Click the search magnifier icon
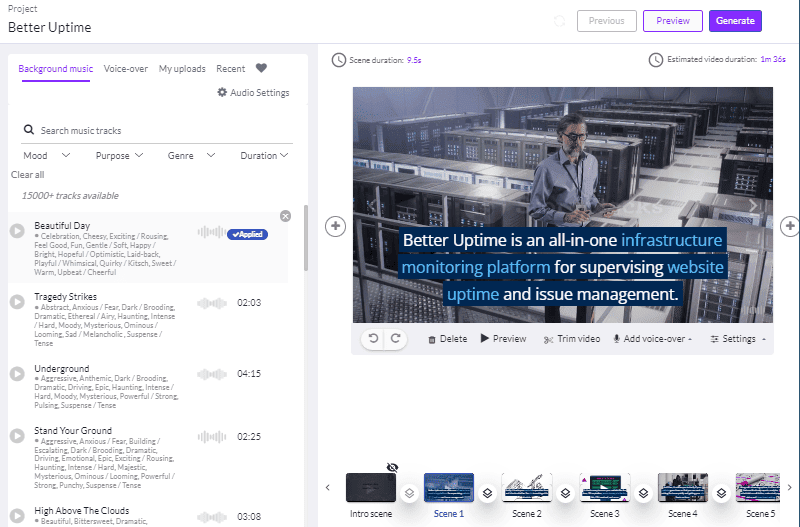Image resolution: width=800 pixels, height=527 pixels. (29, 130)
